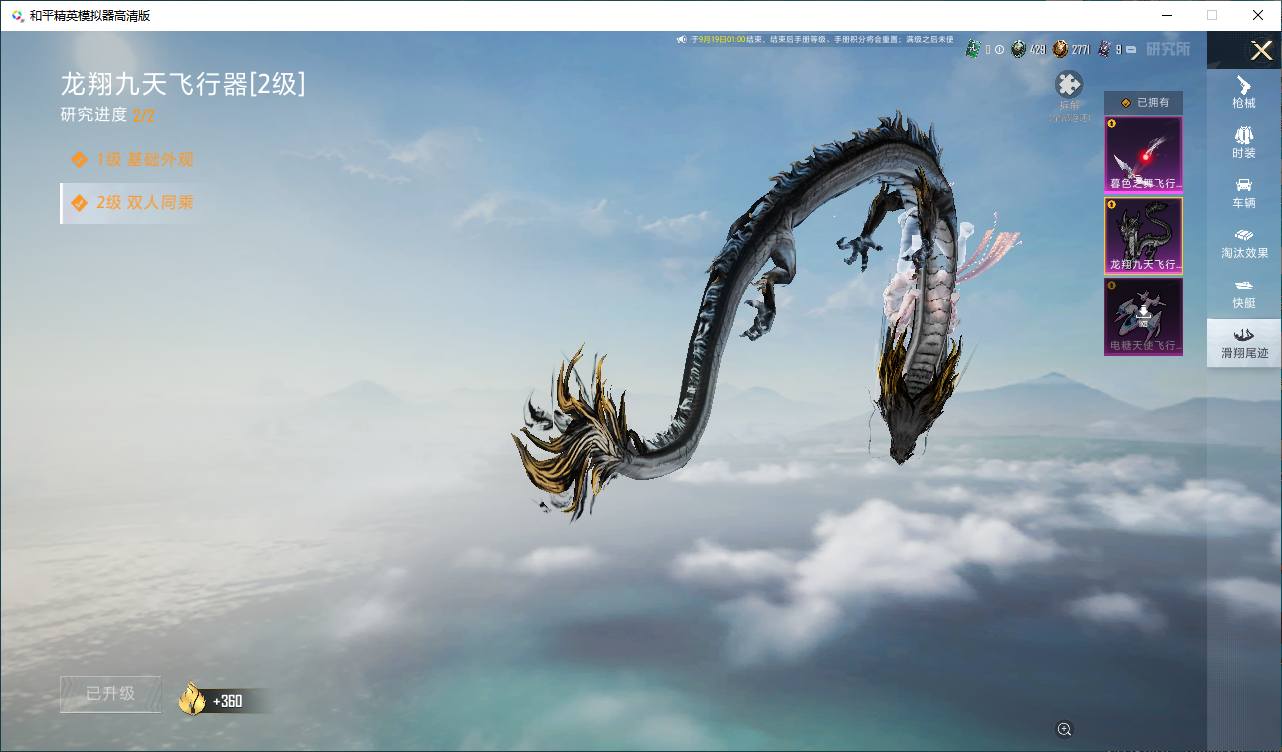Click the 研究进度 2/2 progress text
Image resolution: width=1282 pixels, height=752 pixels.
click(x=108, y=115)
